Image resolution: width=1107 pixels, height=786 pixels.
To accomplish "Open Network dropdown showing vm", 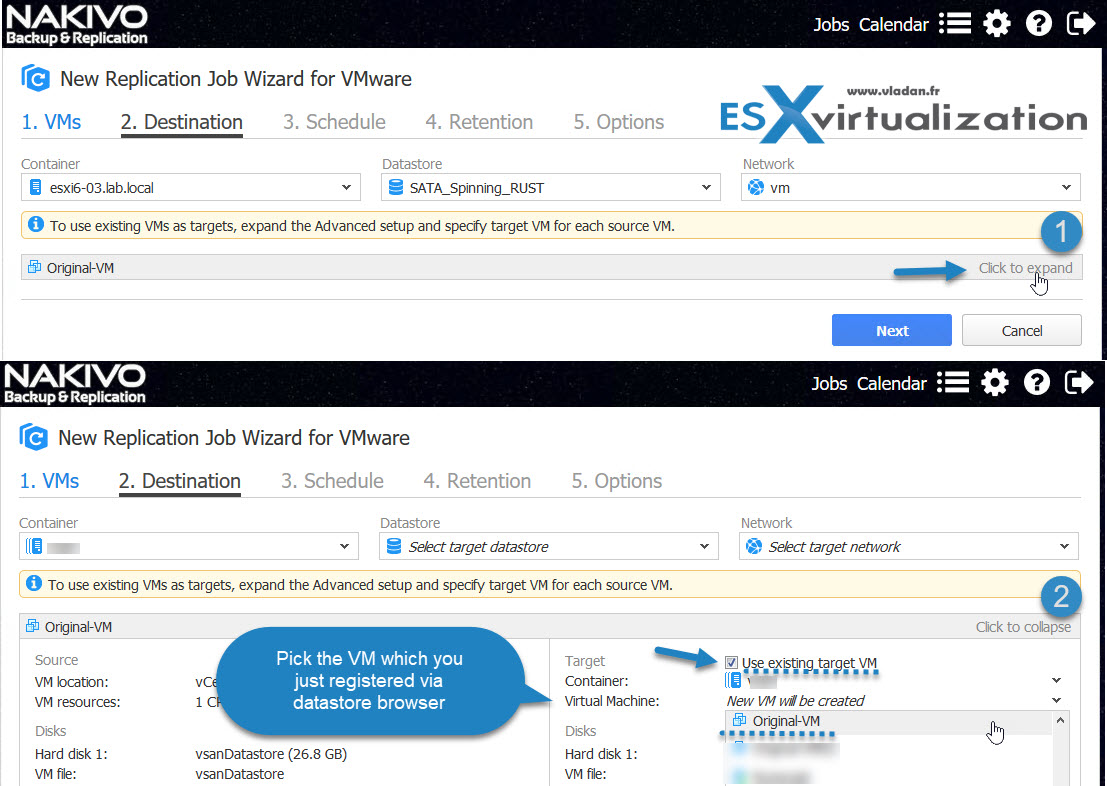I will click(911, 188).
